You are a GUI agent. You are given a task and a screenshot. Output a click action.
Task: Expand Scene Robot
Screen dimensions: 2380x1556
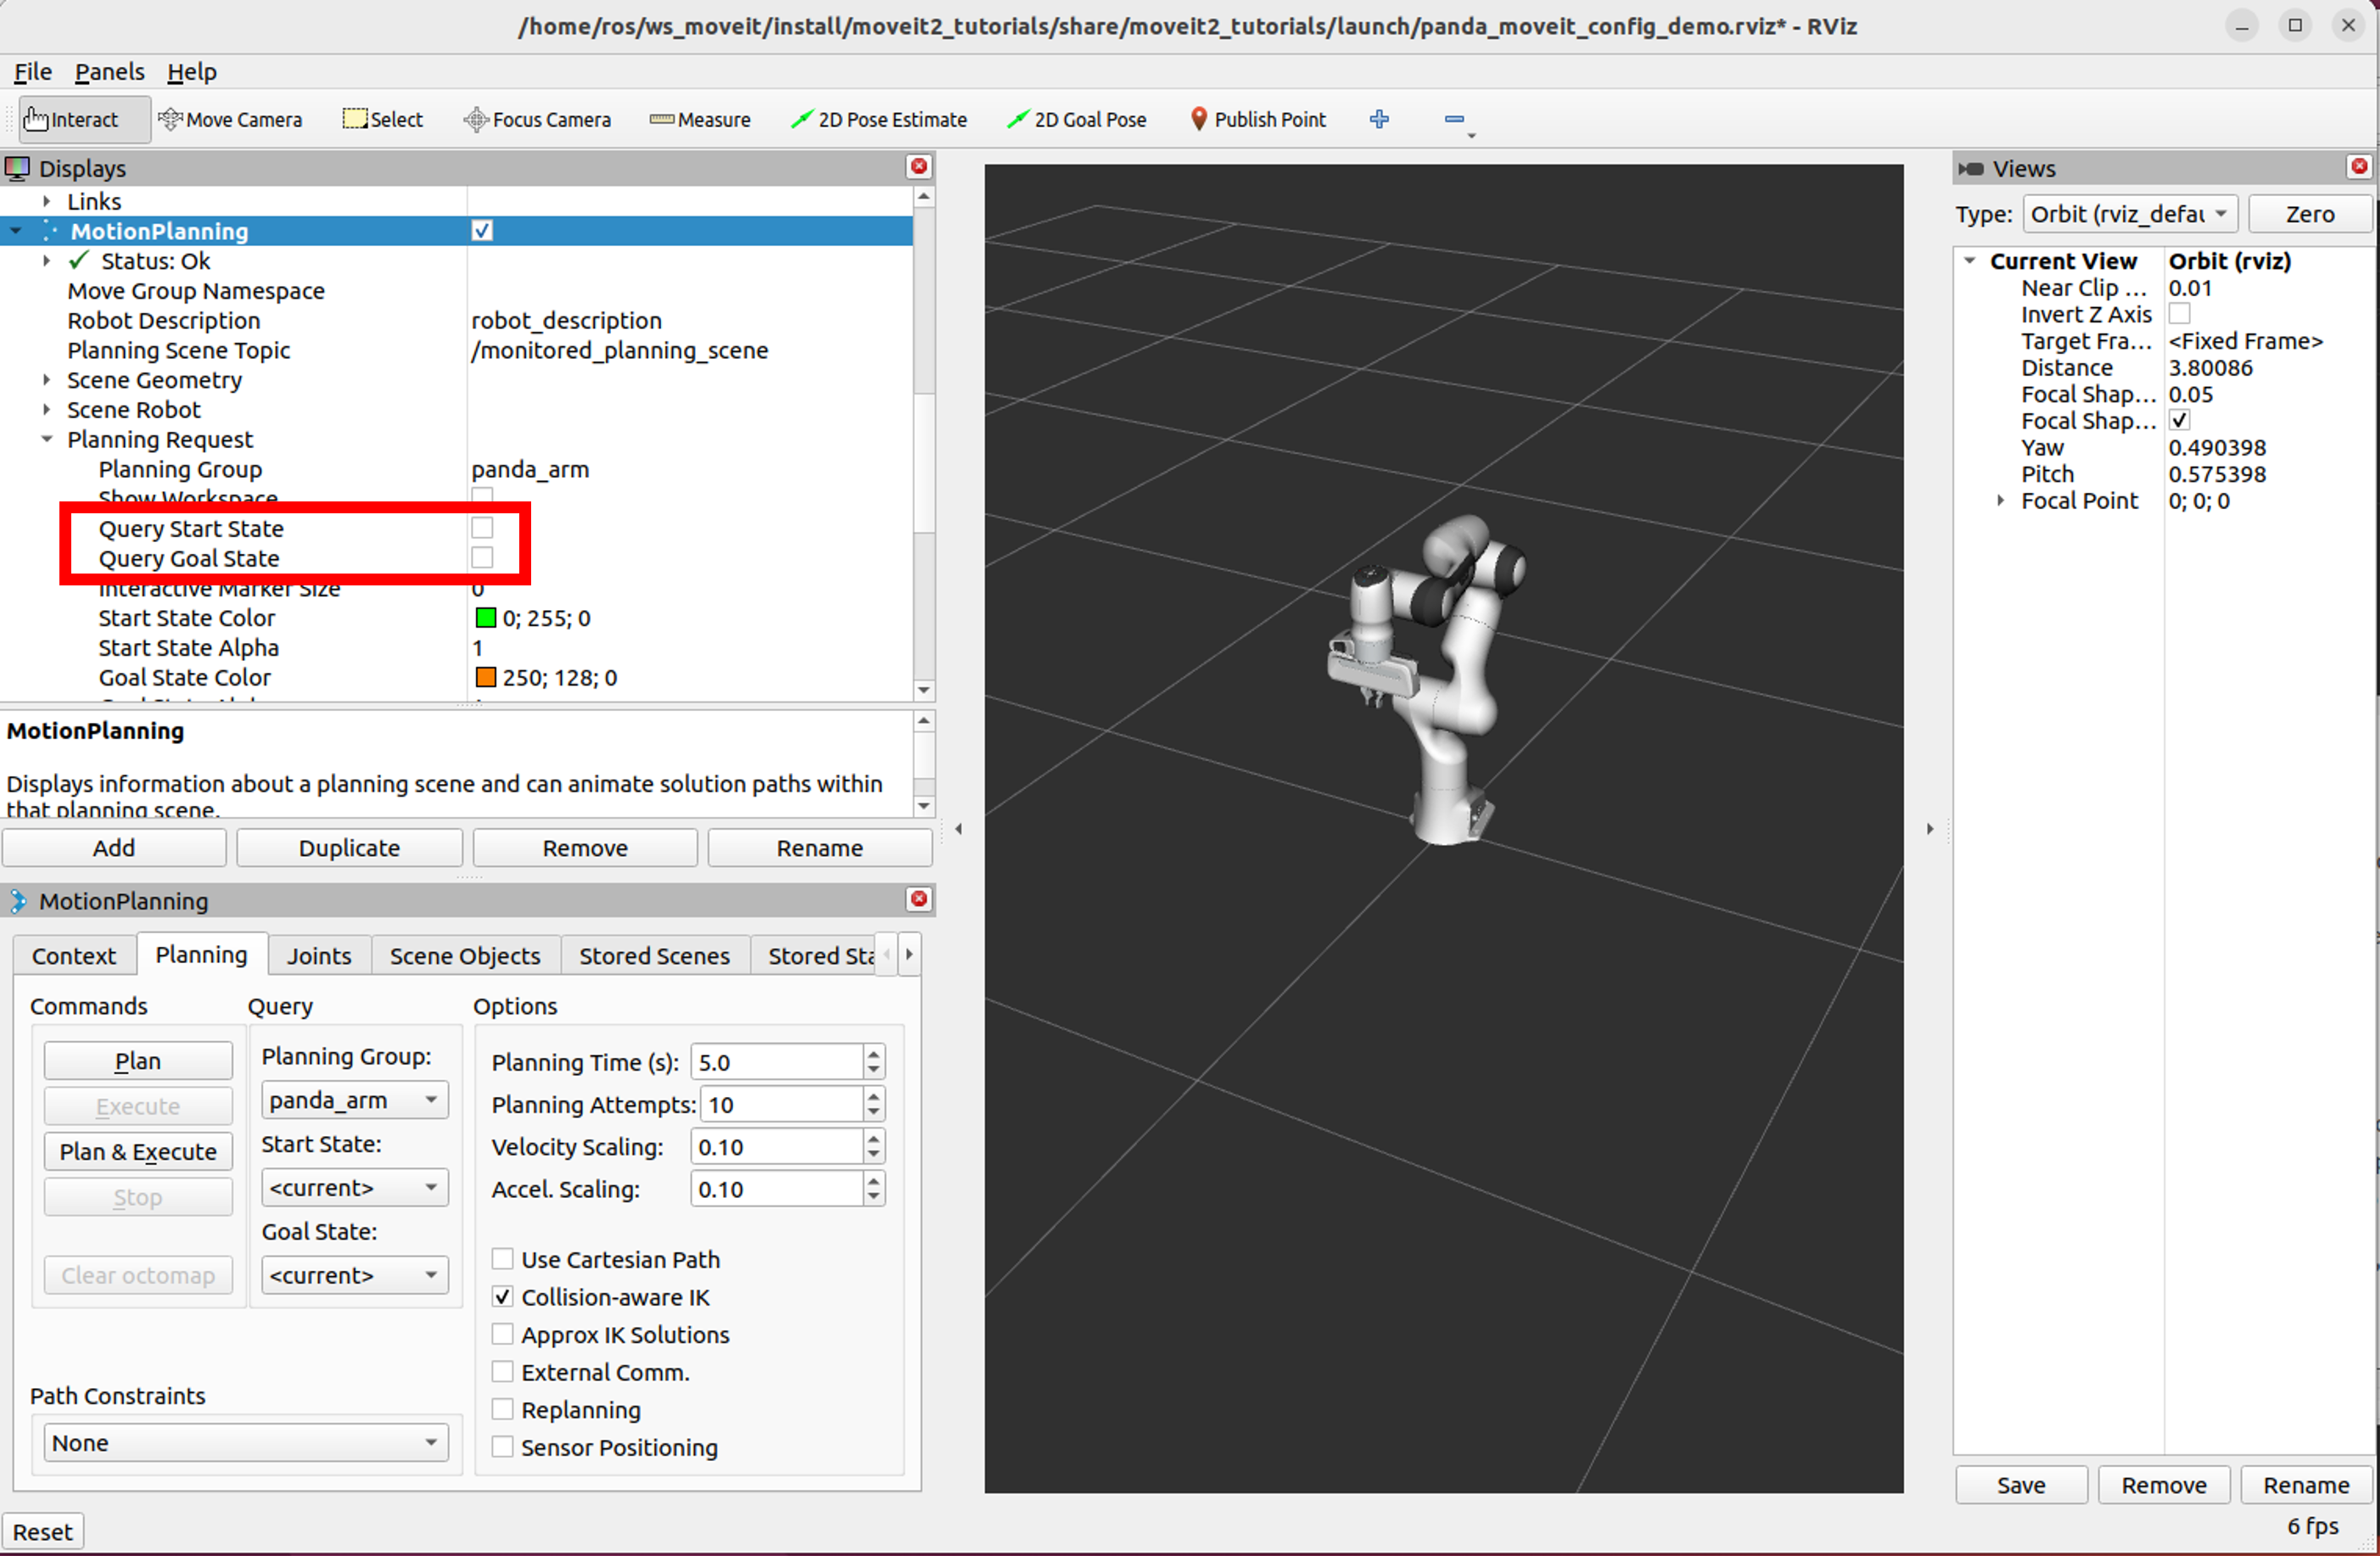(46, 410)
